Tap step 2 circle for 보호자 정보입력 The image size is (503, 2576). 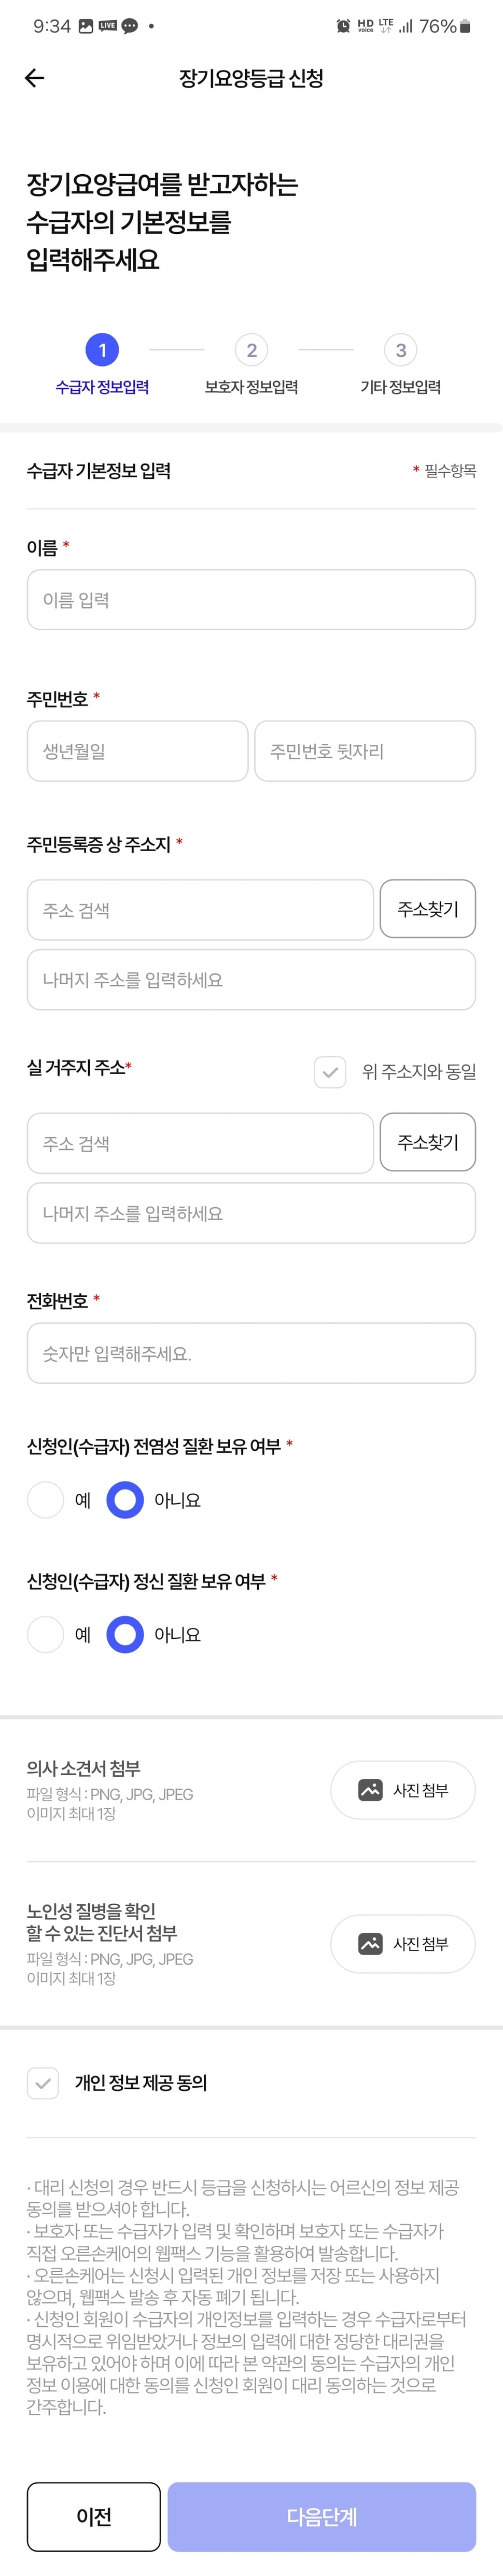251,350
